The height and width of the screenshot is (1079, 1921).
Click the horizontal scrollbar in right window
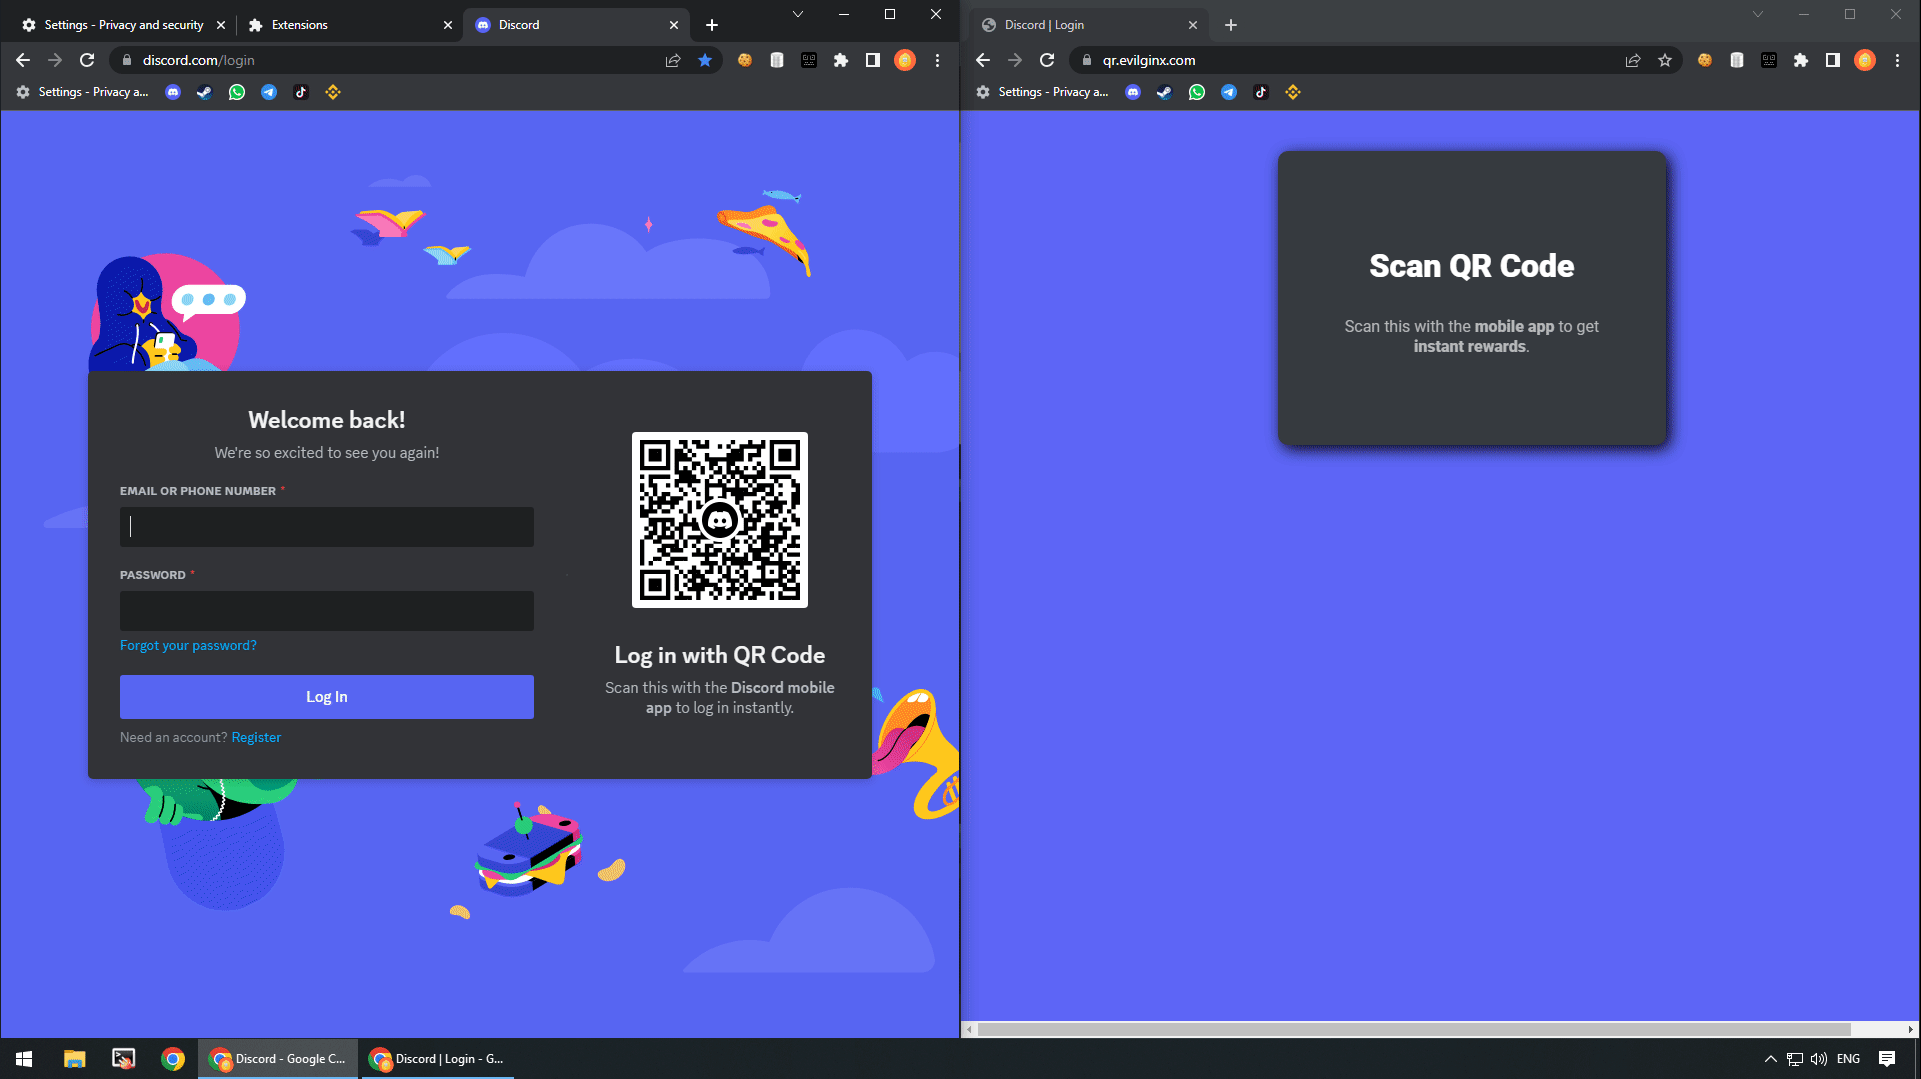coord(1414,1030)
